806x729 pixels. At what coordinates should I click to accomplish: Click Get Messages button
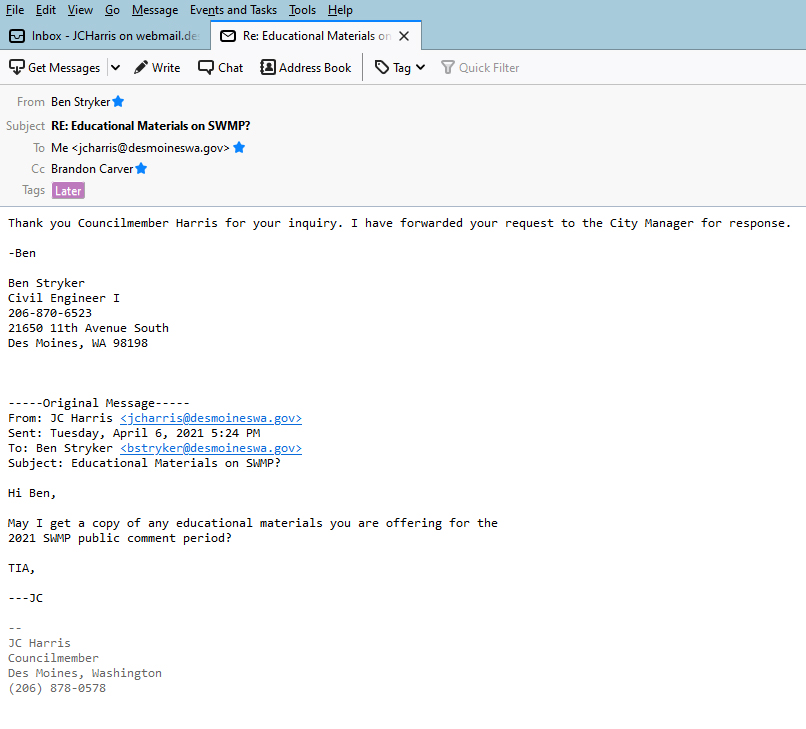coord(54,67)
